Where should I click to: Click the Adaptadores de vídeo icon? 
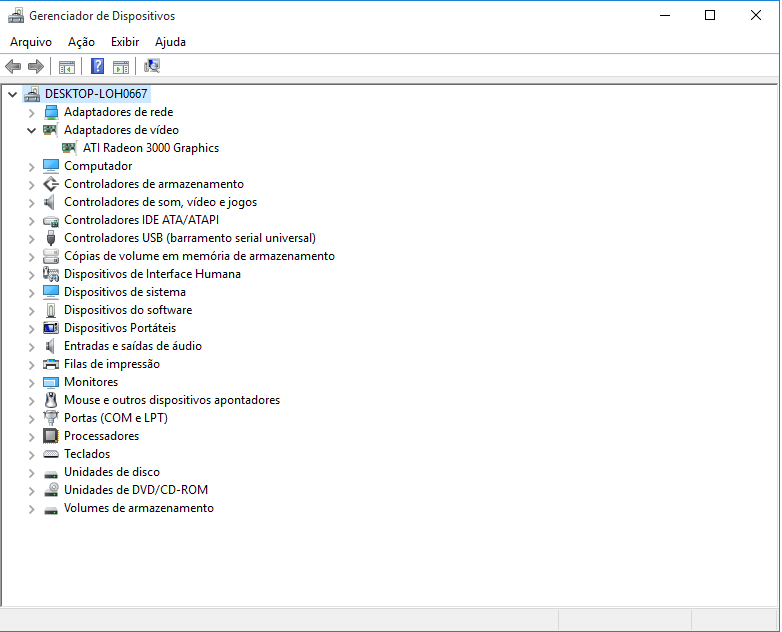pos(50,130)
